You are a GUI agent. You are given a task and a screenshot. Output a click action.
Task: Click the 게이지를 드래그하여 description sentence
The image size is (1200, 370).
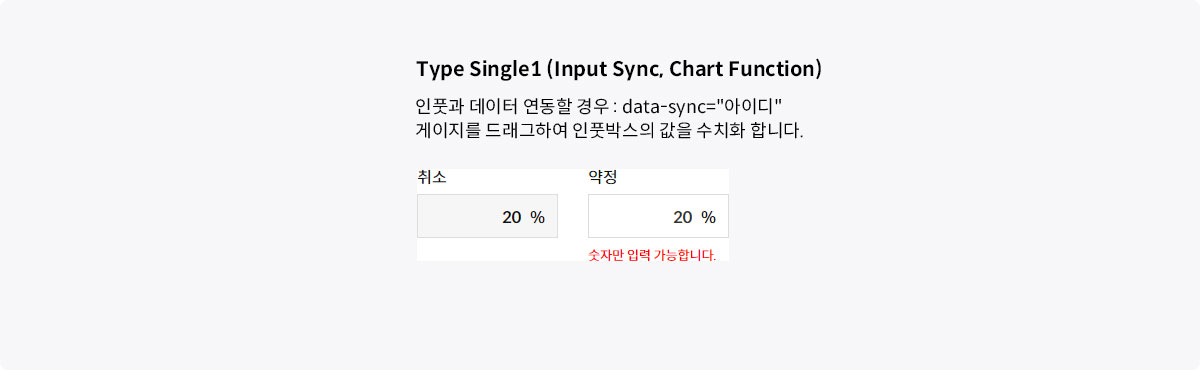[609, 131]
